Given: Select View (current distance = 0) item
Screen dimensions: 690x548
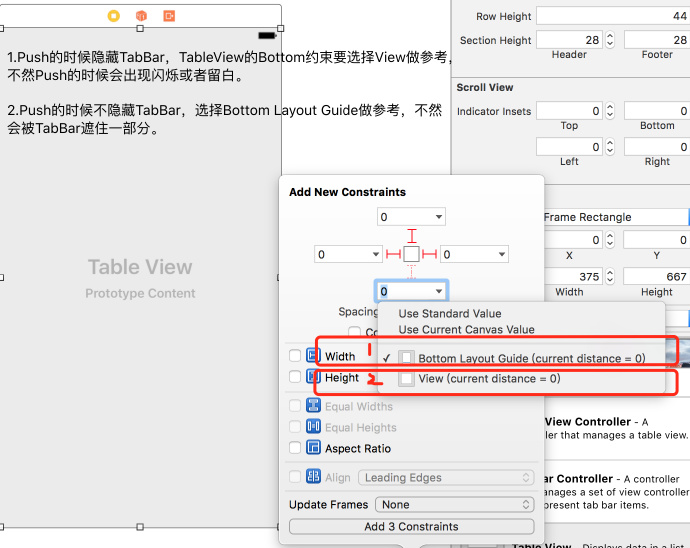Looking at the screenshot, I should pyautogui.click(x=522, y=379).
